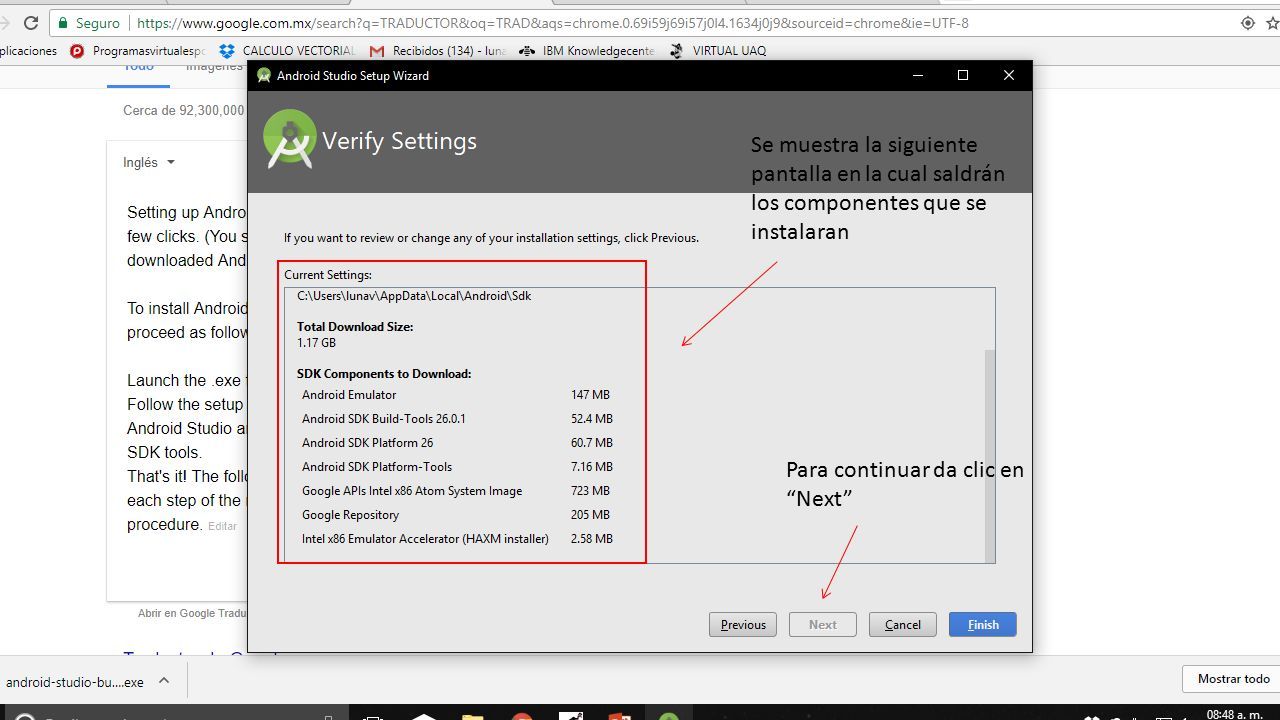Click the Android Studio logo in header
The image size is (1280, 720).
290,139
